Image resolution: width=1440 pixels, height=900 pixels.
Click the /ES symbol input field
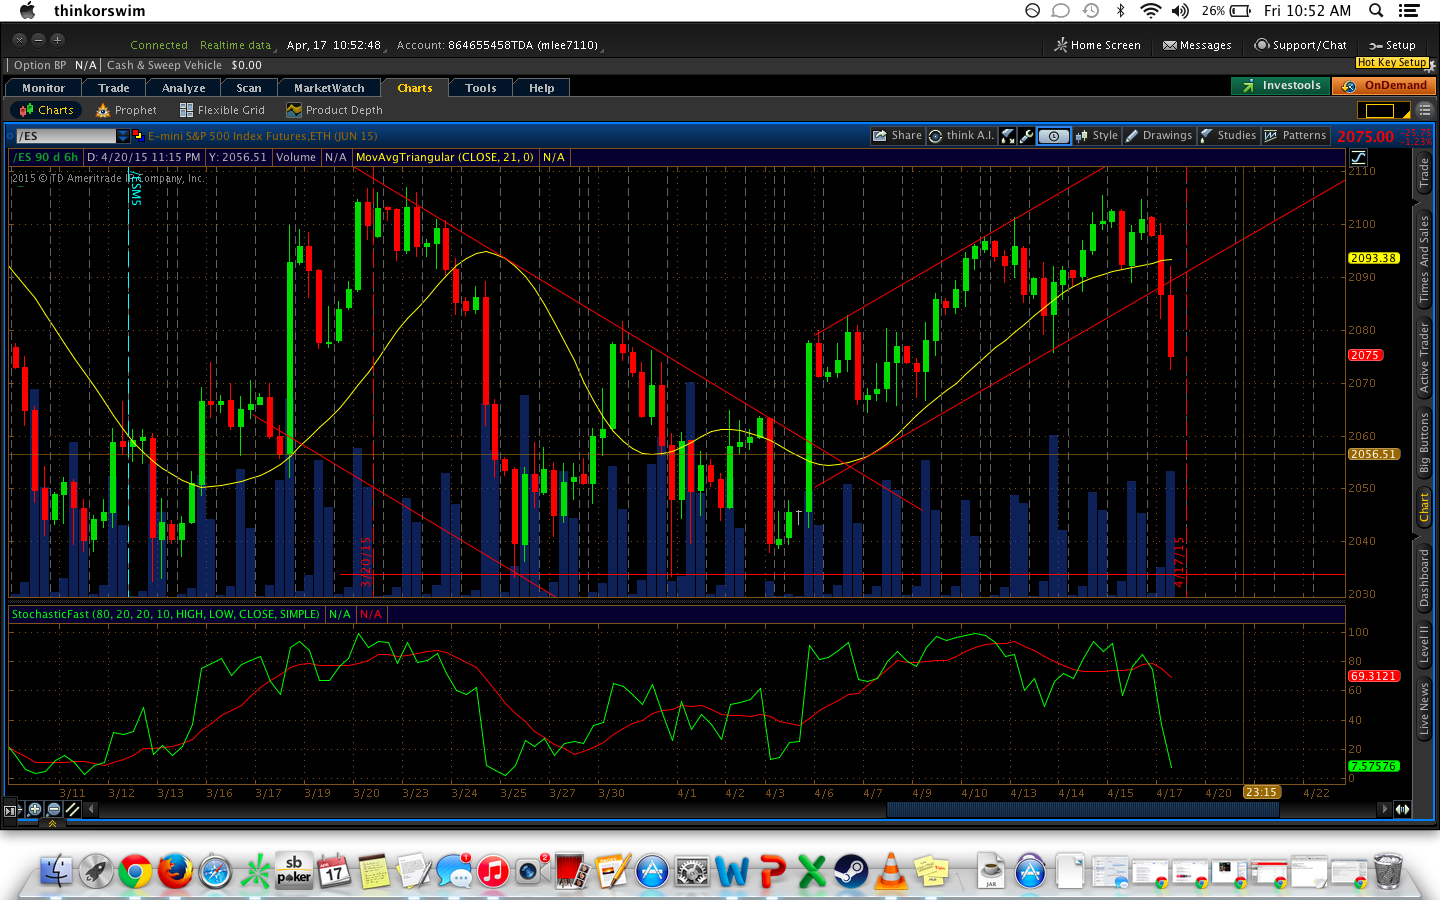[66, 136]
